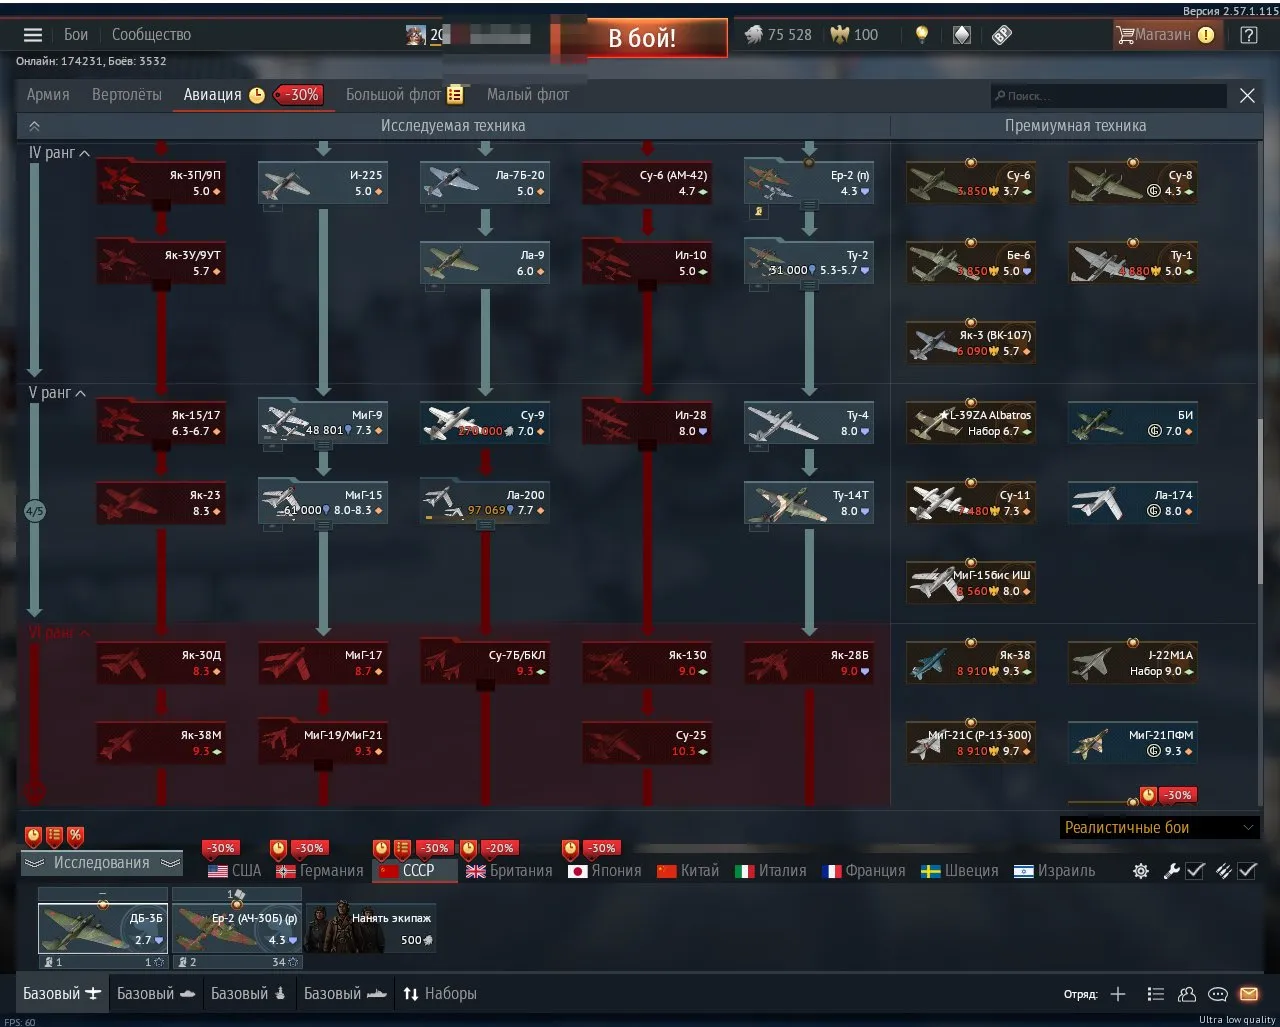
Task: Click the 4/5 rank progress indicator
Action: 34,511
